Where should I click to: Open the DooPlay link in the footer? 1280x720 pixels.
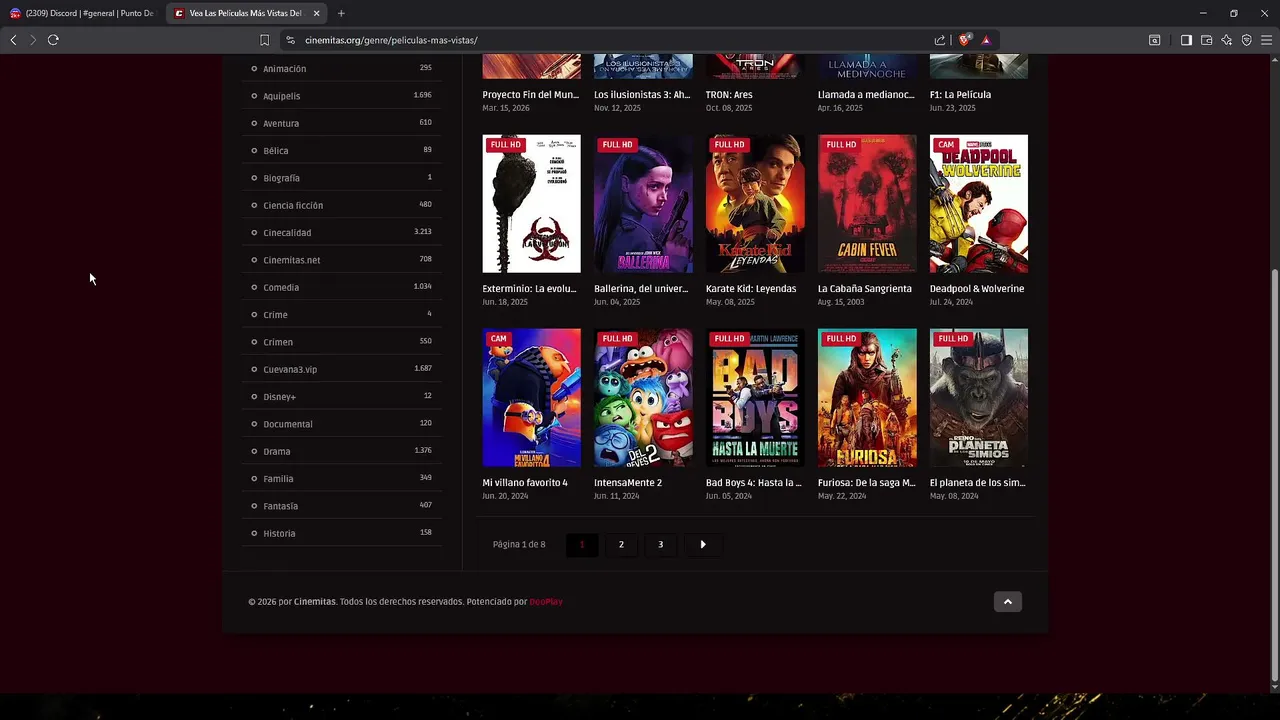pyautogui.click(x=546, y=602)
